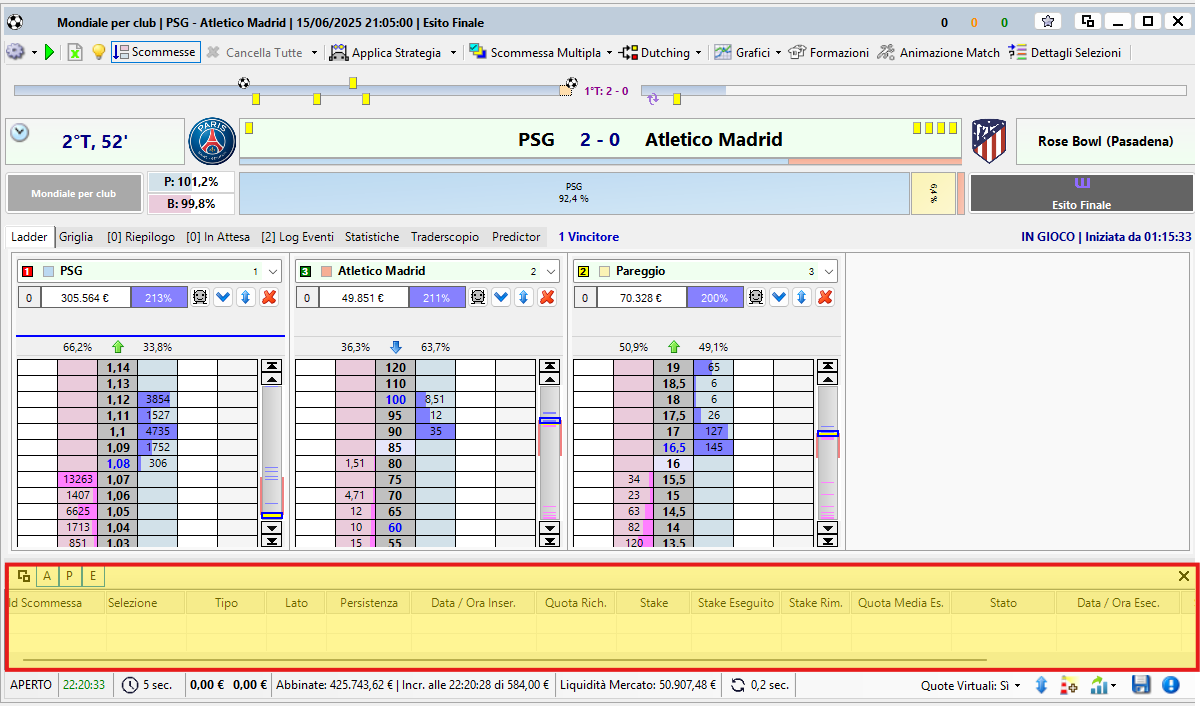
Task: Click the Atletico Madrid ladder scrollbar
Action: pyautogui.click(x=549, y=454)
